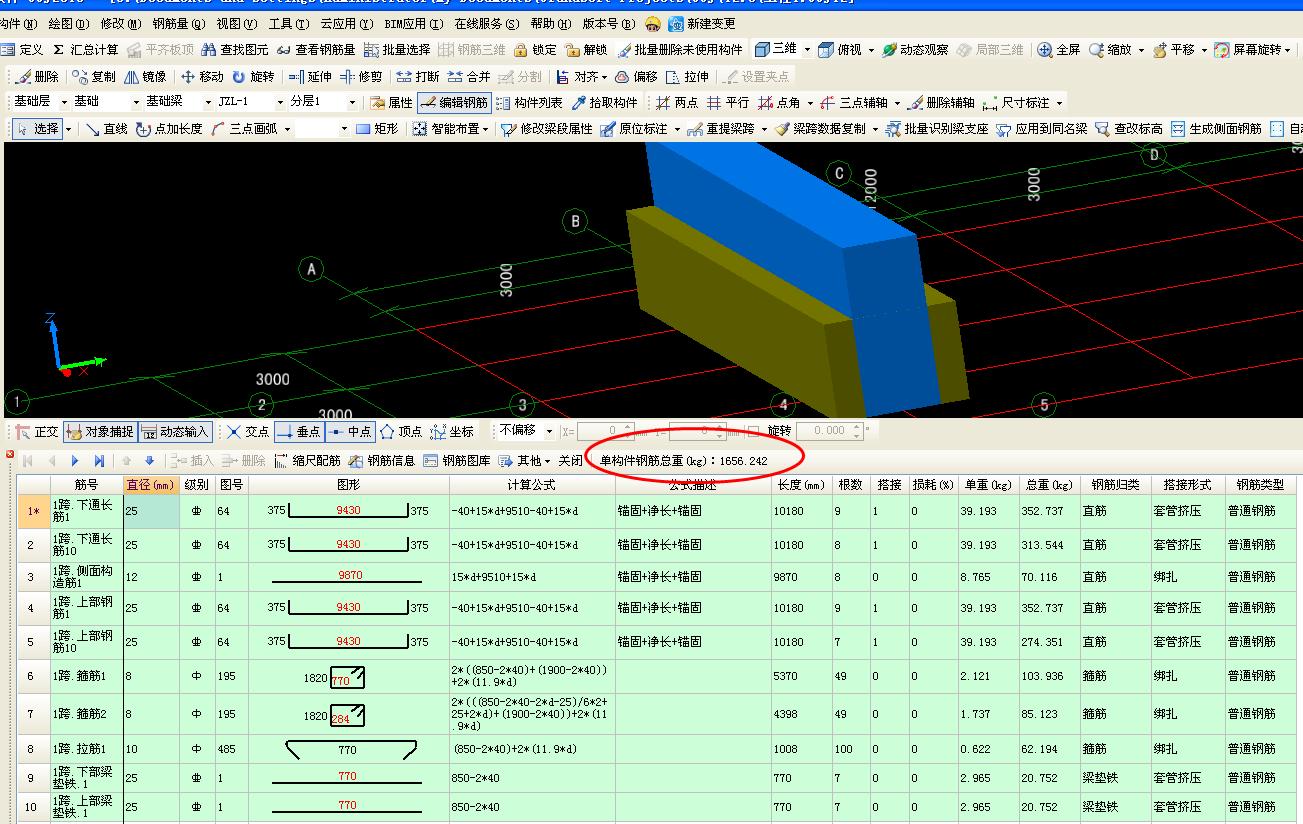Screen dimensions: 1303x824
Task: Click 关闭 to close rebar panel
Action: [x=570, y=461]
